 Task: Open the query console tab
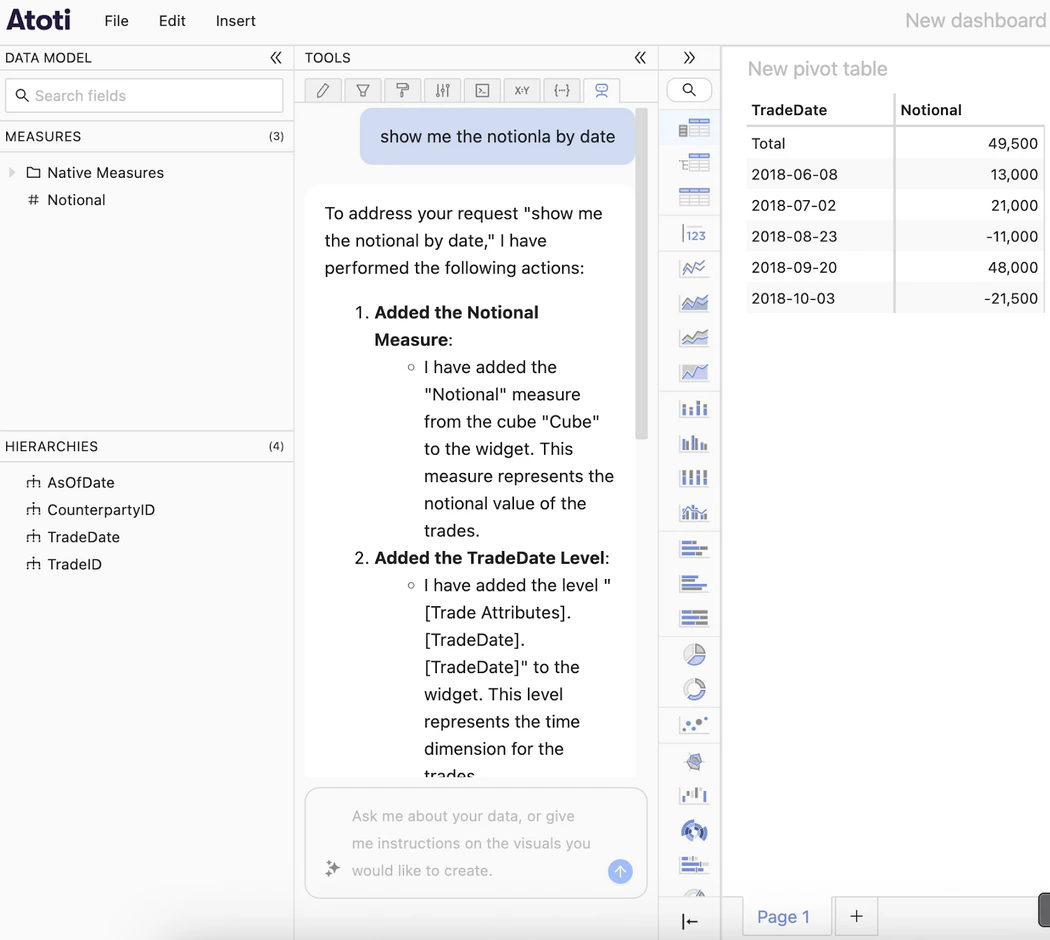click(x=482, y=90)
